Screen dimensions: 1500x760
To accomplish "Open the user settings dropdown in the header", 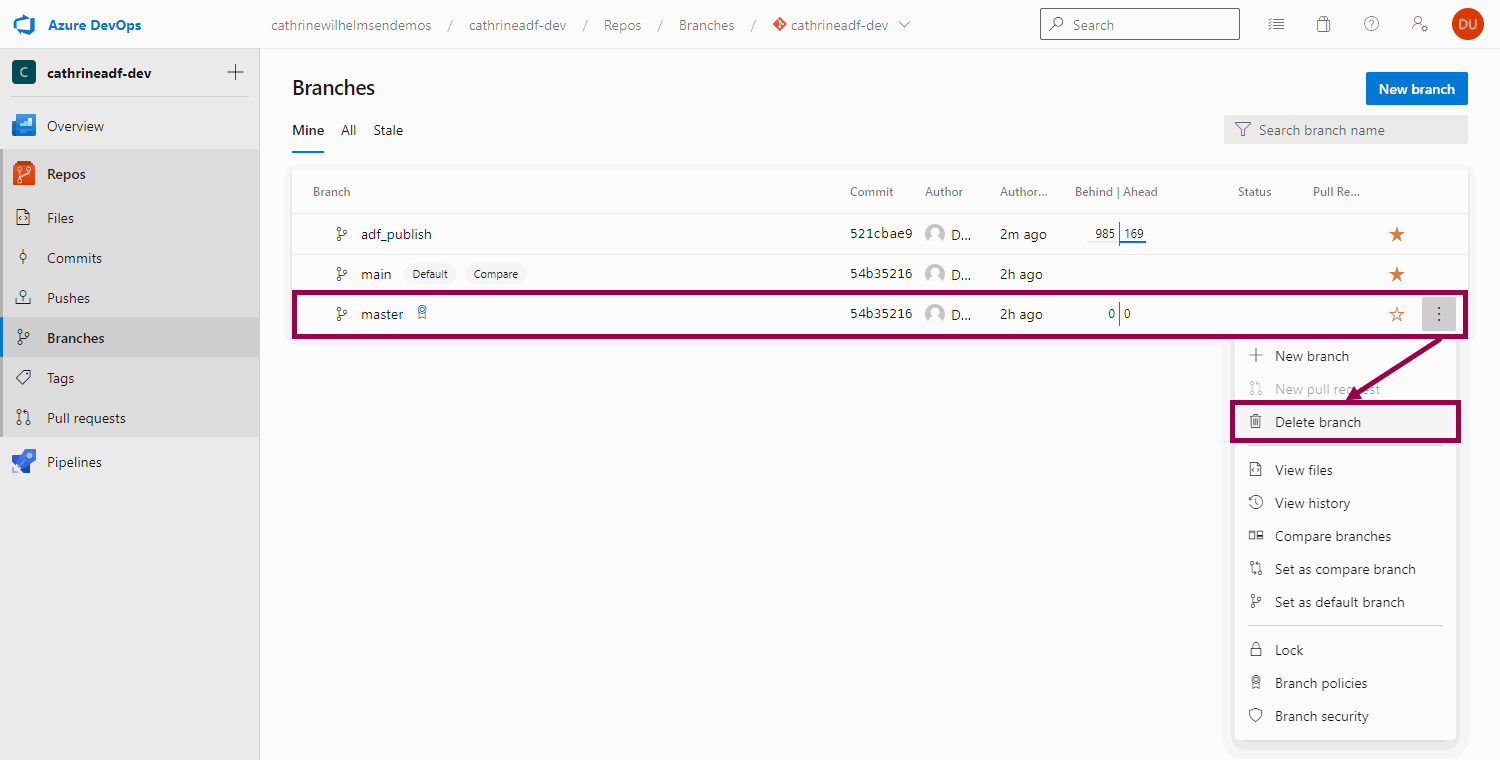I will pyautogui.click(x=1419, y=23).
